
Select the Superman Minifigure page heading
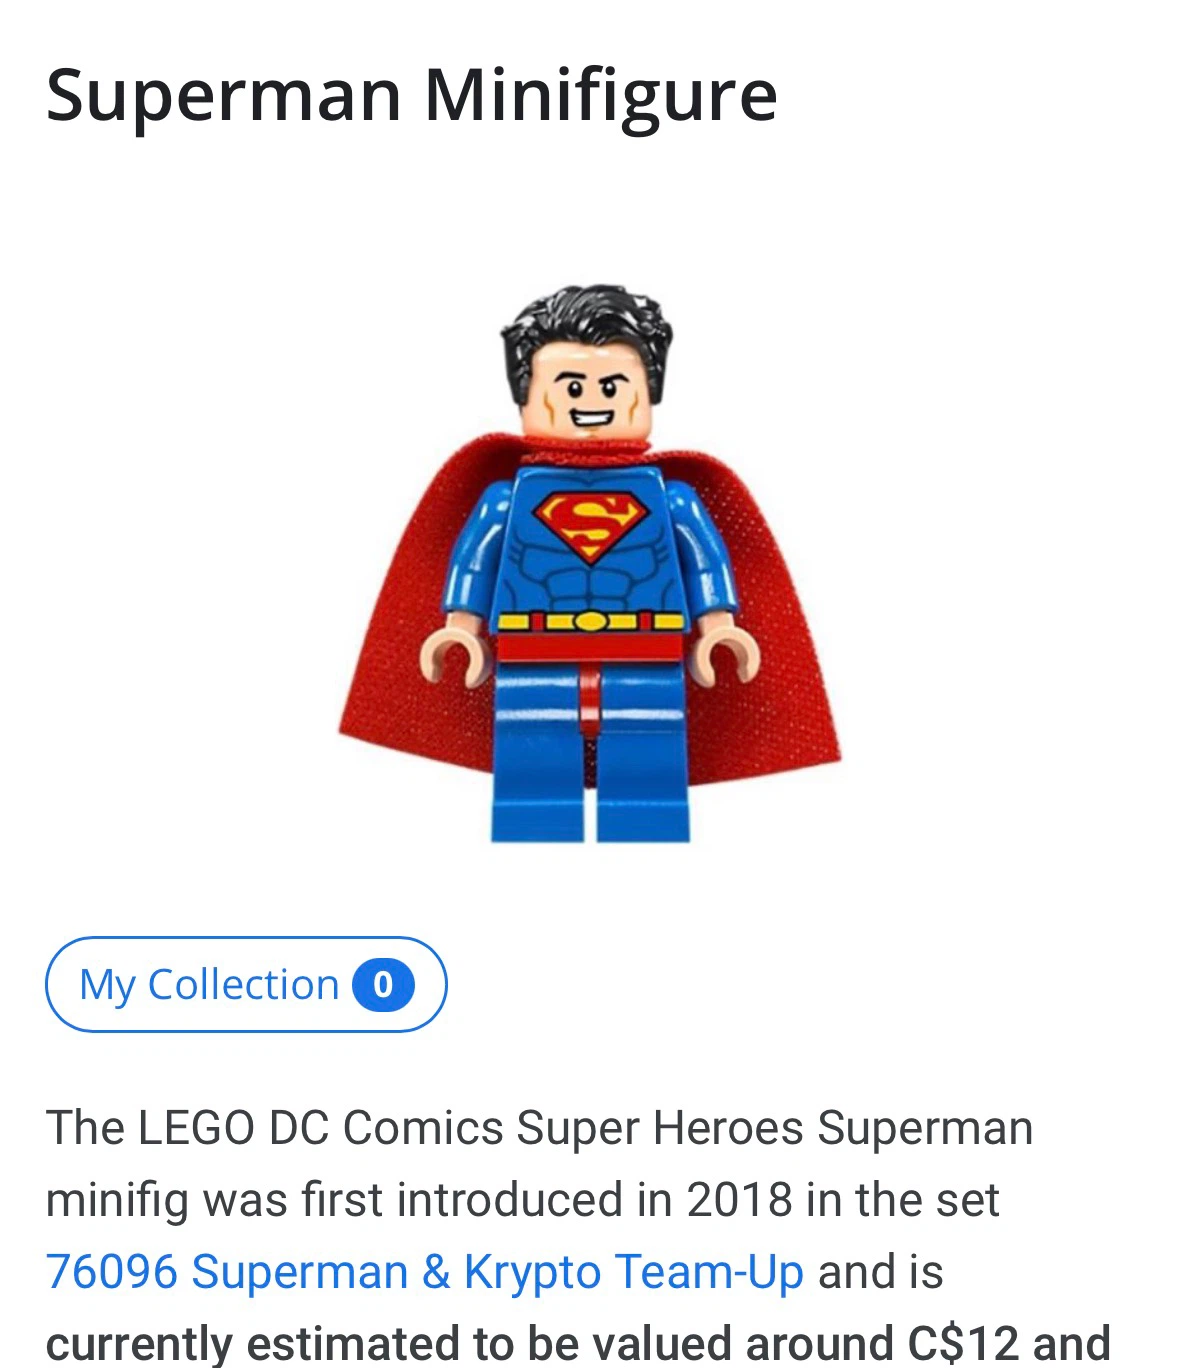(411, 96)
